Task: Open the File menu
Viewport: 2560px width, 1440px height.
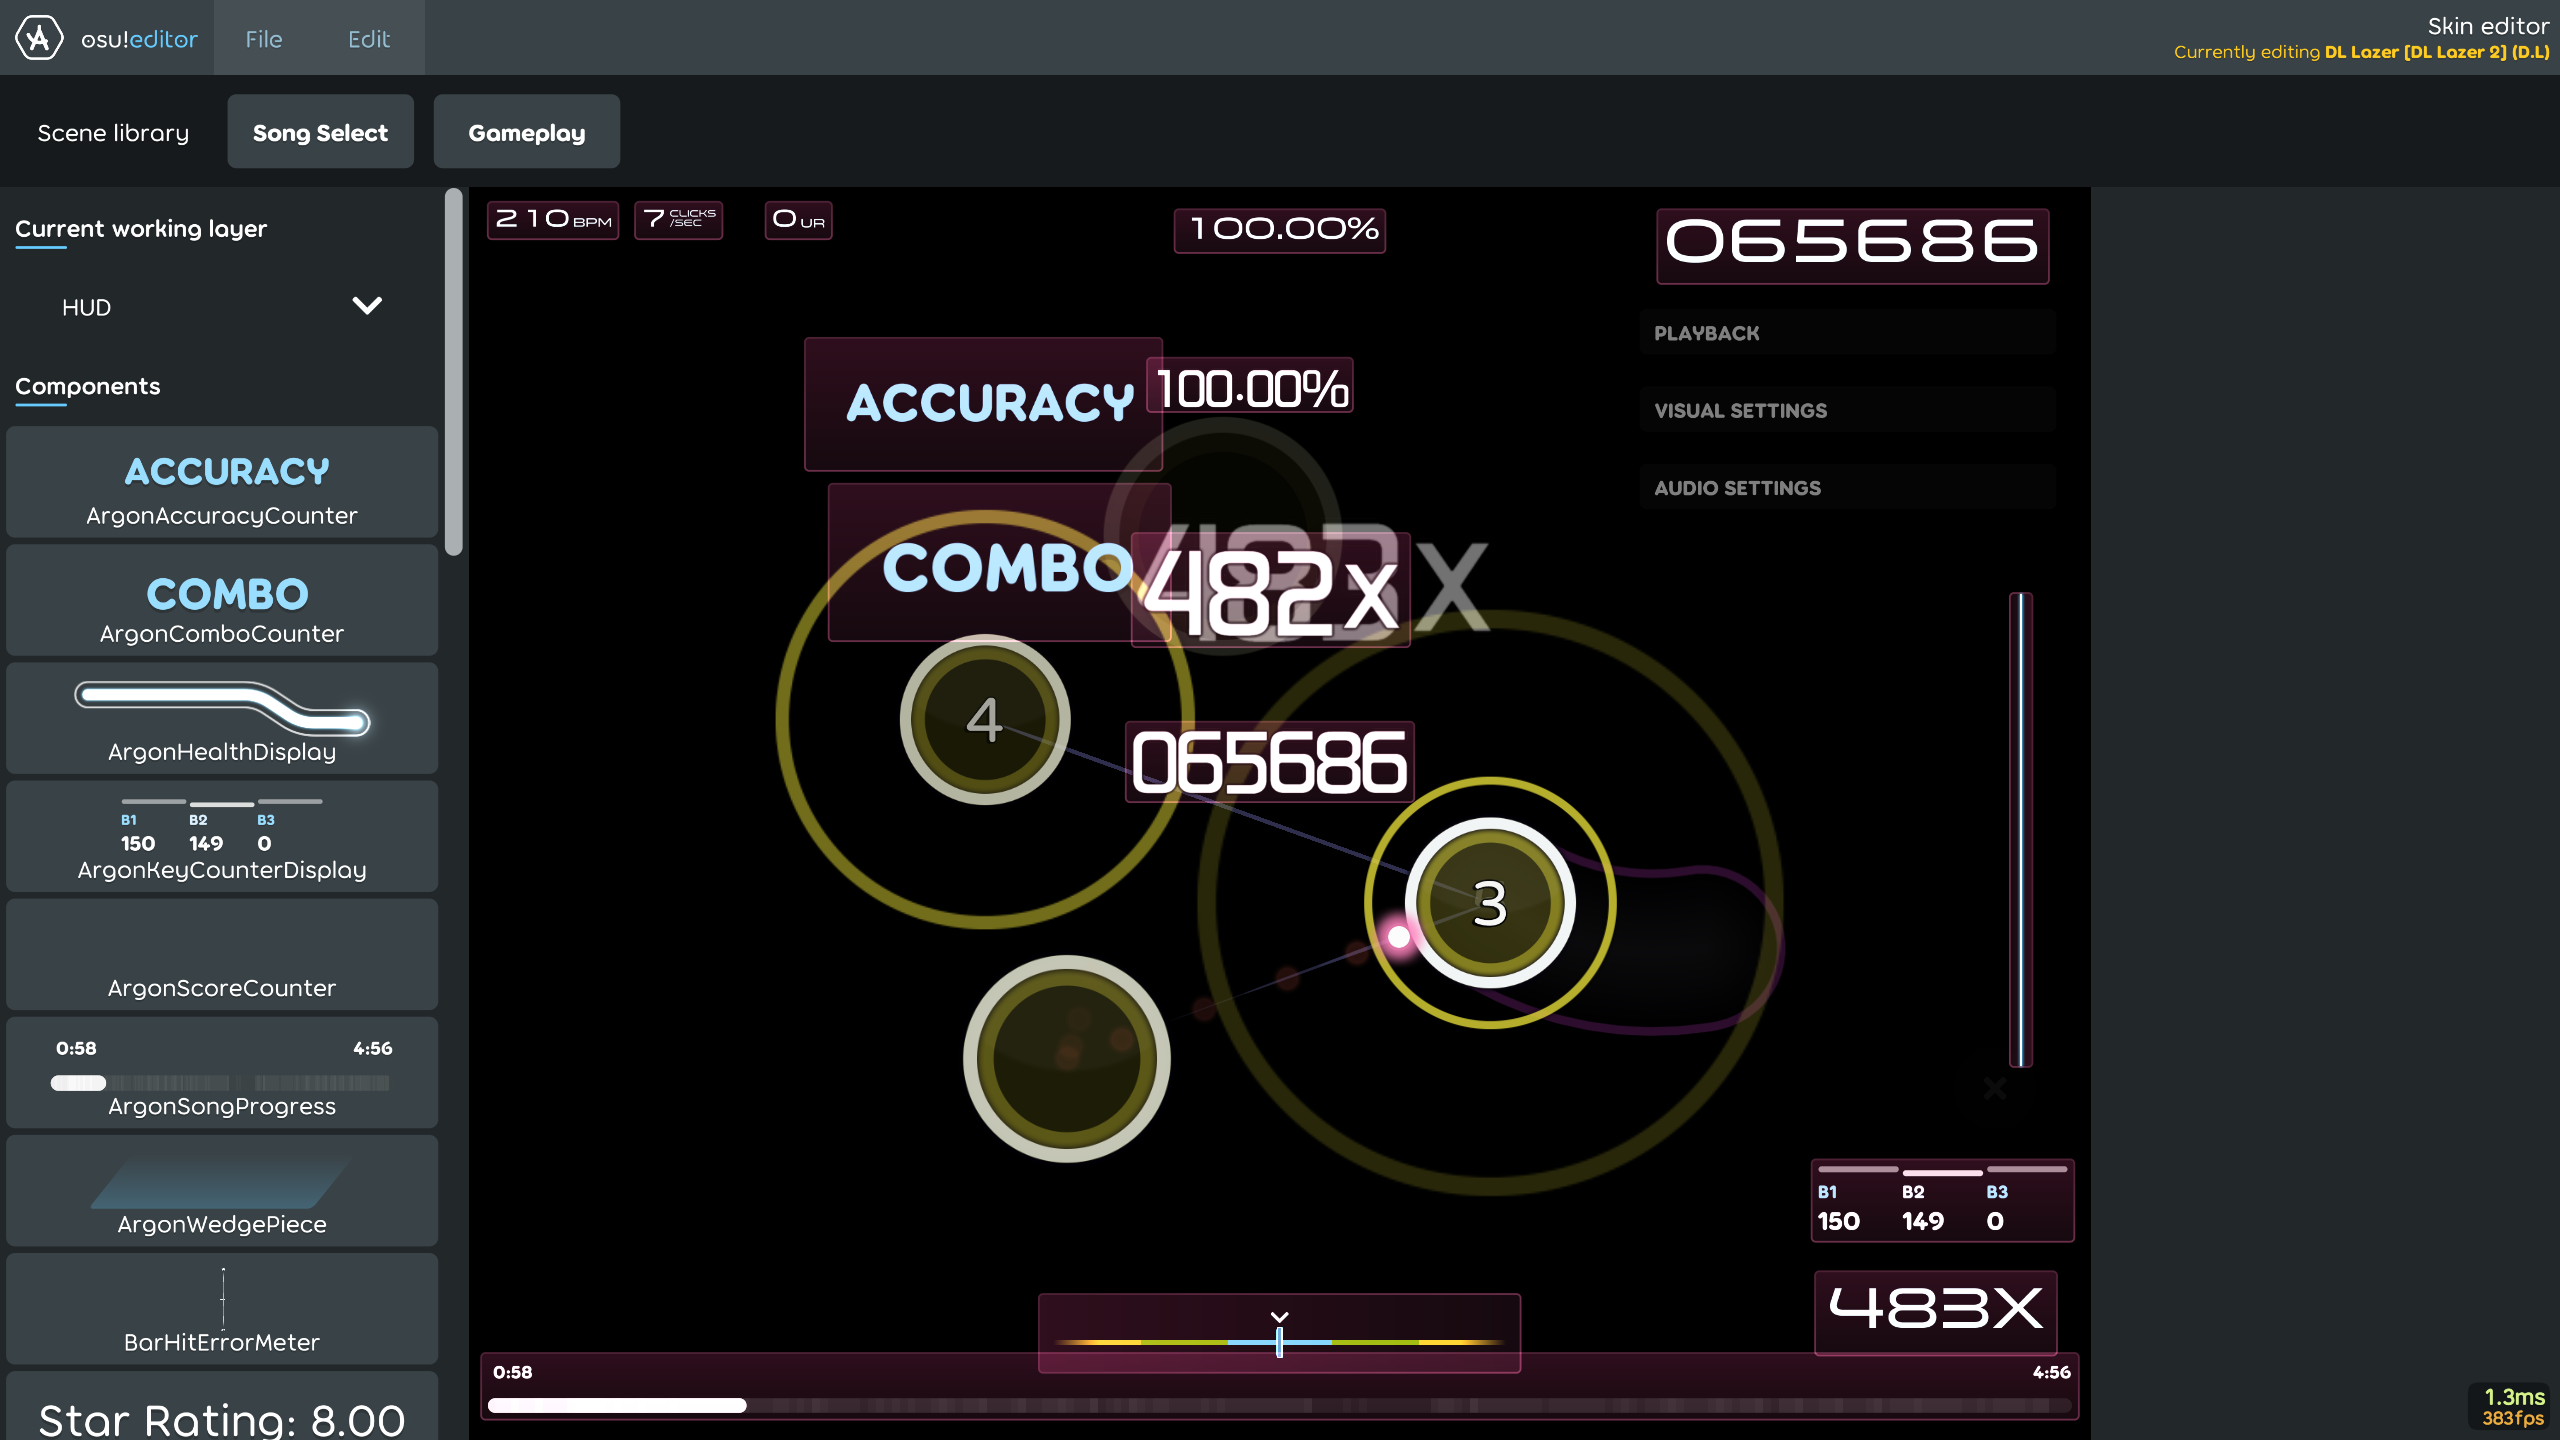Action: point(263,38)
